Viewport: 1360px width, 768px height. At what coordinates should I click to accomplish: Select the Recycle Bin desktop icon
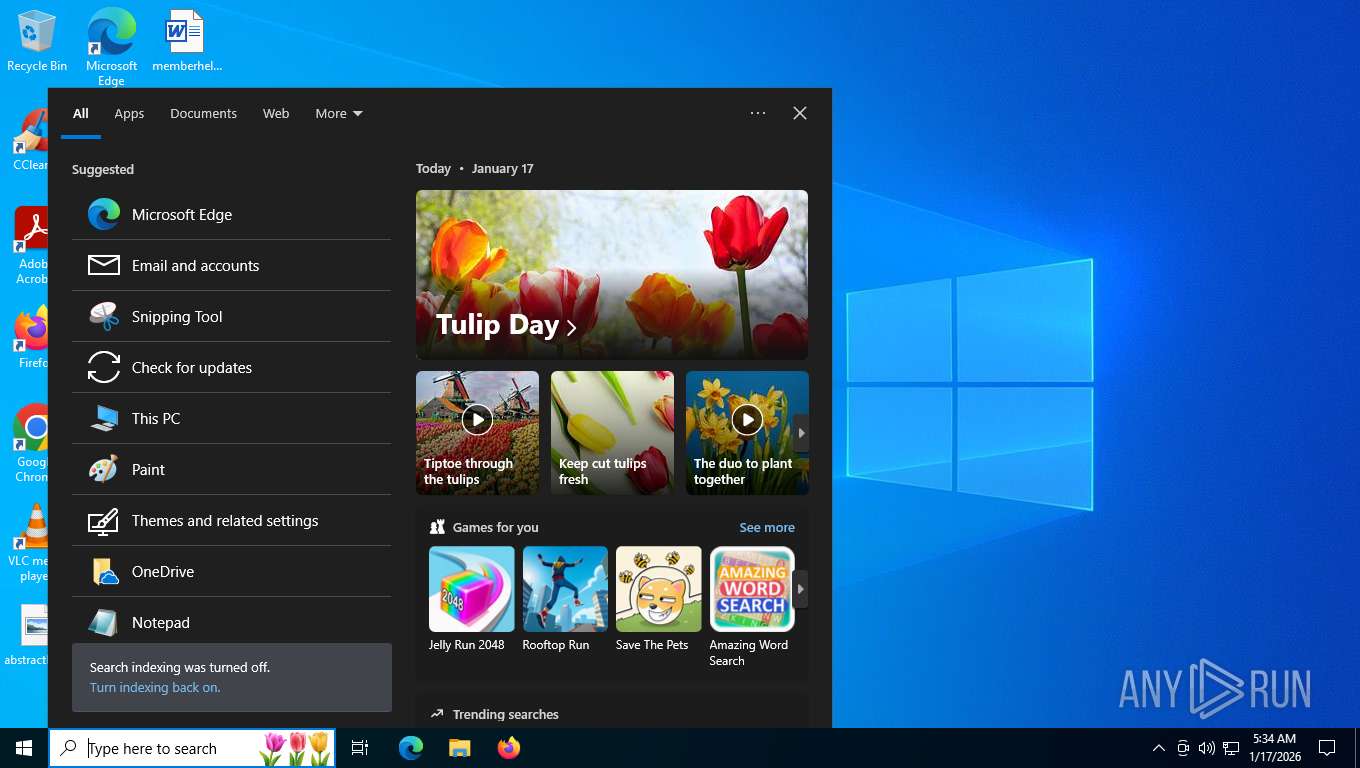pos(37,41)
